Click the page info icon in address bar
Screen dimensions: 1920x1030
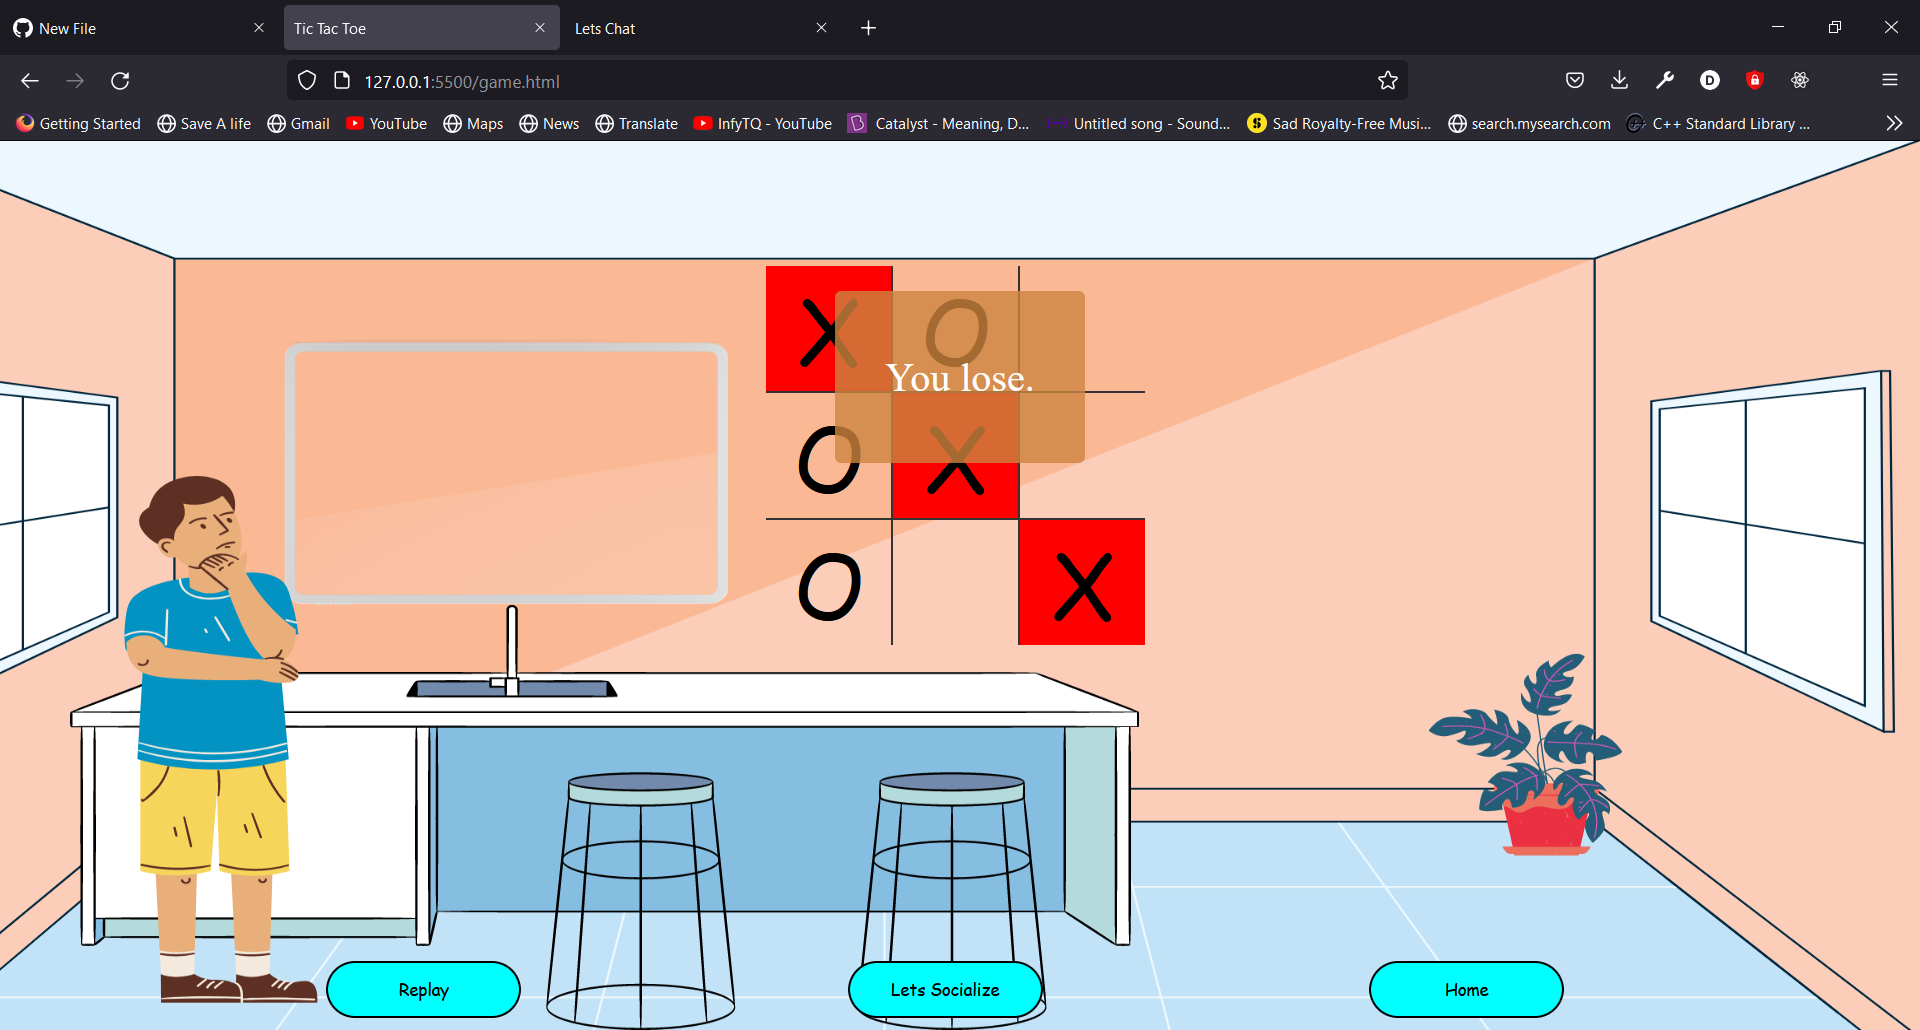(342, 81)
